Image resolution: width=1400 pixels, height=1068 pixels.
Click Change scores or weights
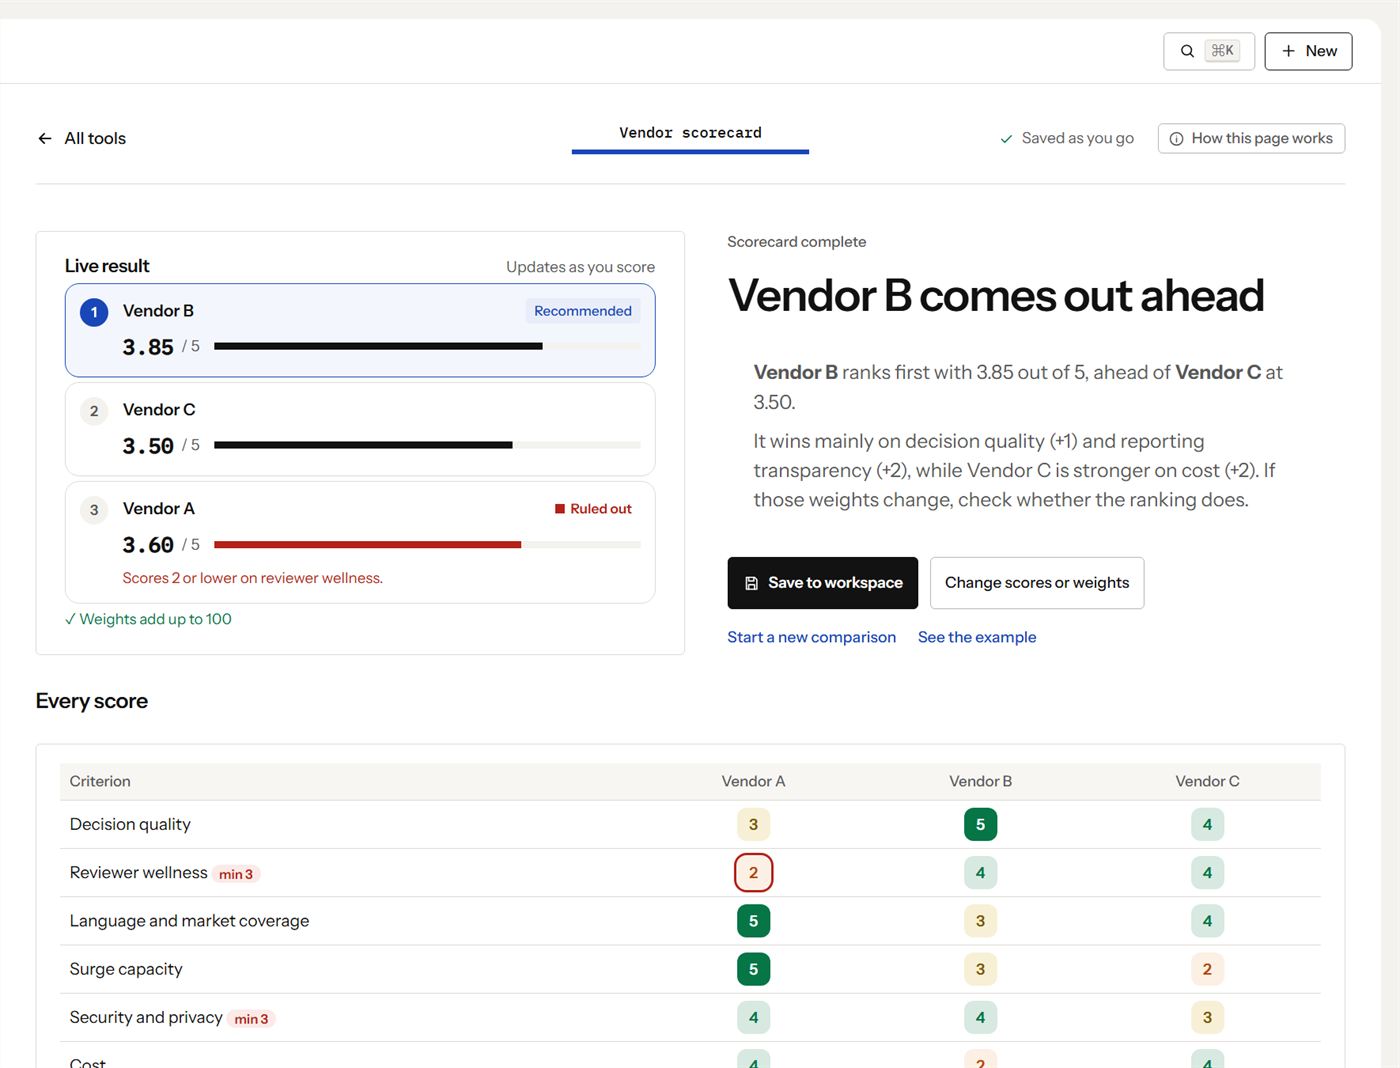pos(1037,583)
